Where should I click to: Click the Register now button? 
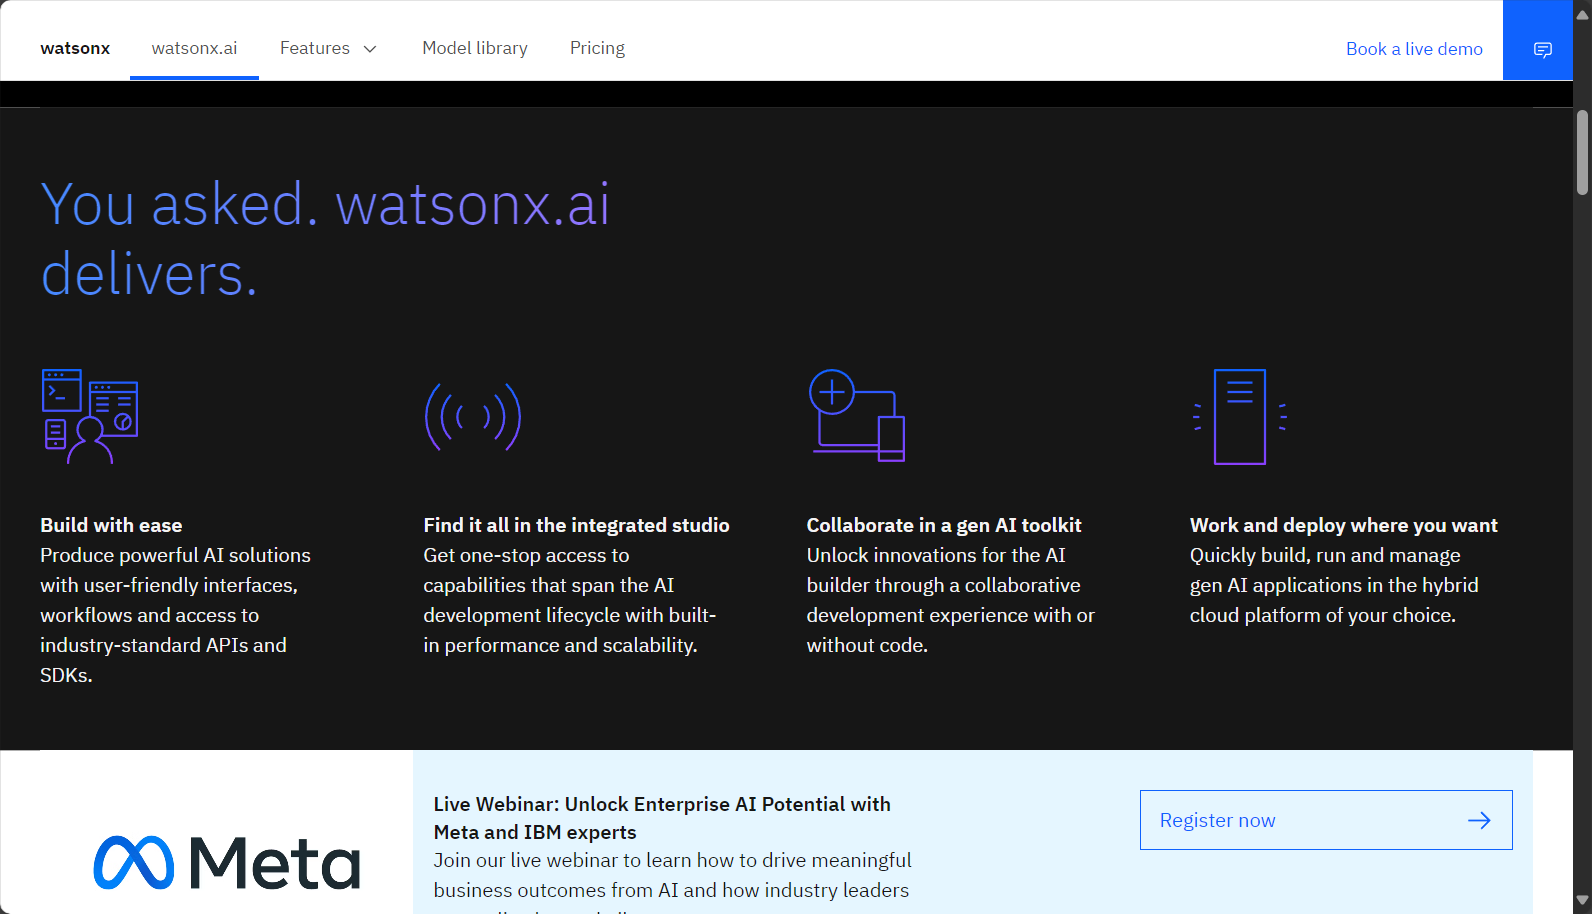[x=1326, y=820]
